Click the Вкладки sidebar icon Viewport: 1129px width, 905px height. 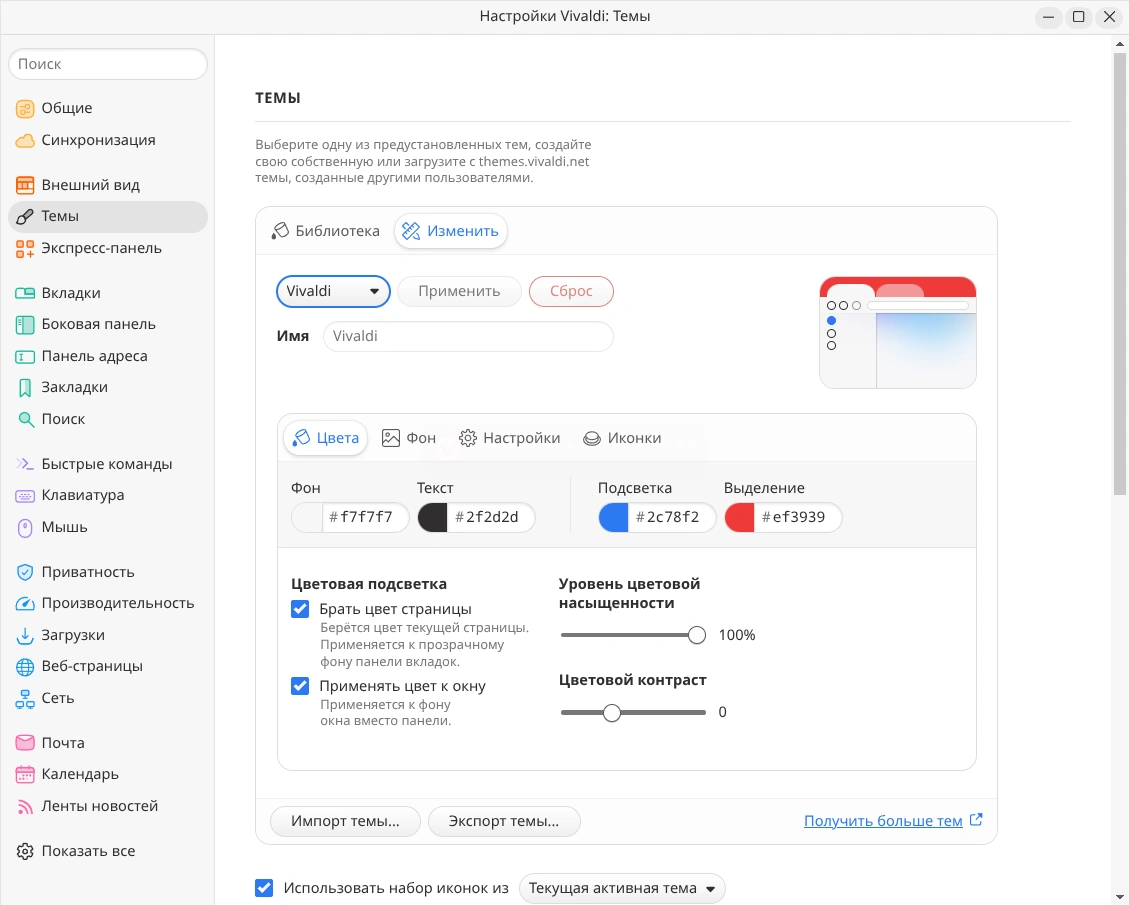click(25, 293)
